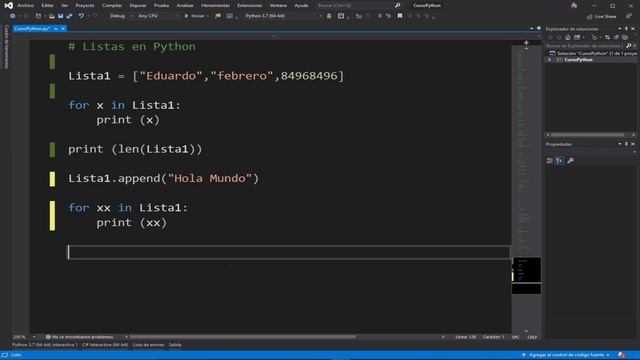The height and width of the screenshot is (360, 640).
Task: Click the save file icon
Action: click(x=60, y=16)
